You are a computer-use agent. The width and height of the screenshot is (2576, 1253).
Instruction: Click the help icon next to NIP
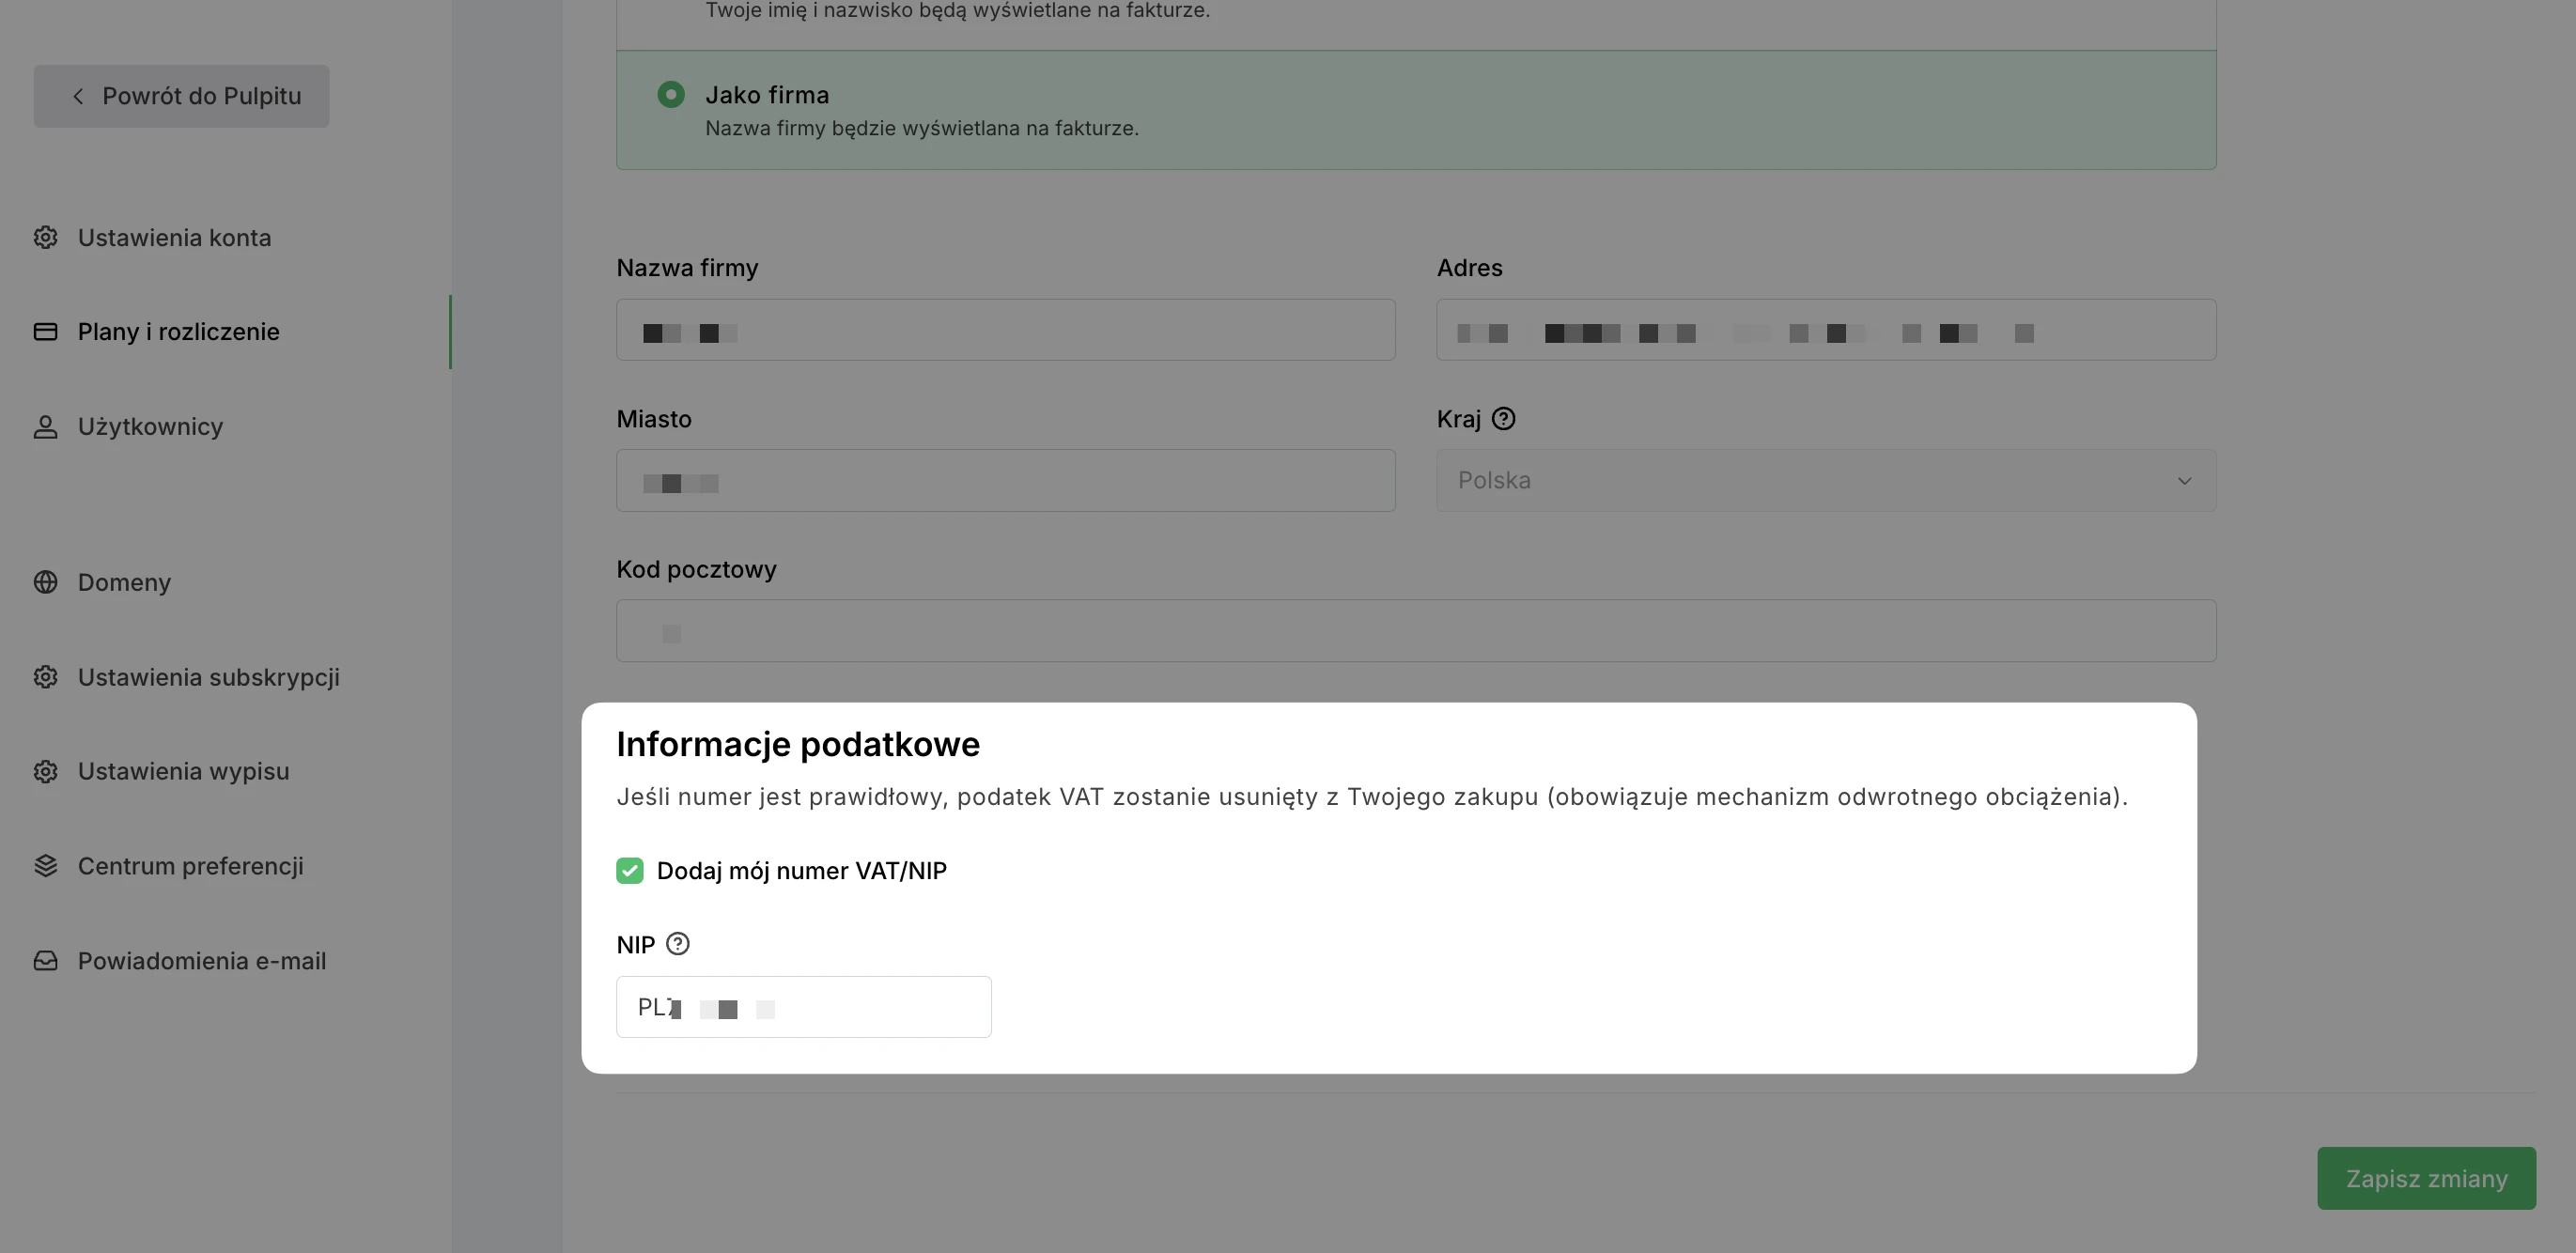[677, 944]
